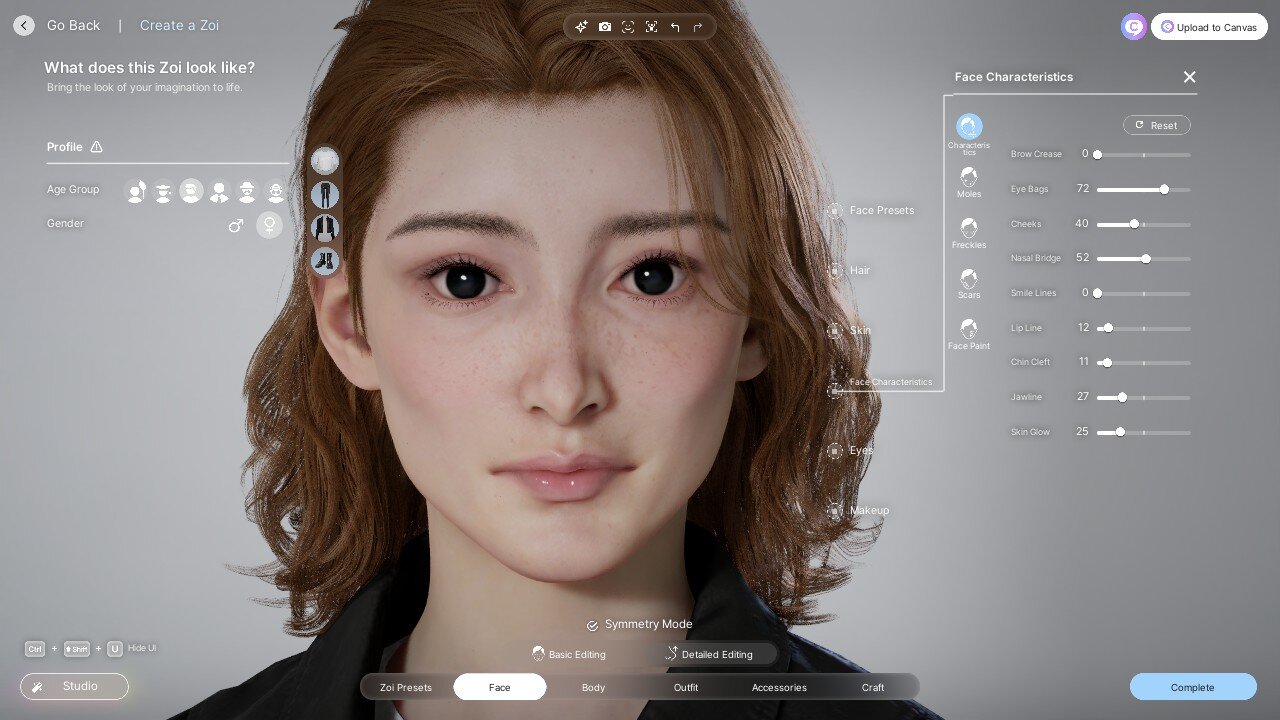Select the last age group icon
The width and height of the screenshot is (1280, 720).
275,191
